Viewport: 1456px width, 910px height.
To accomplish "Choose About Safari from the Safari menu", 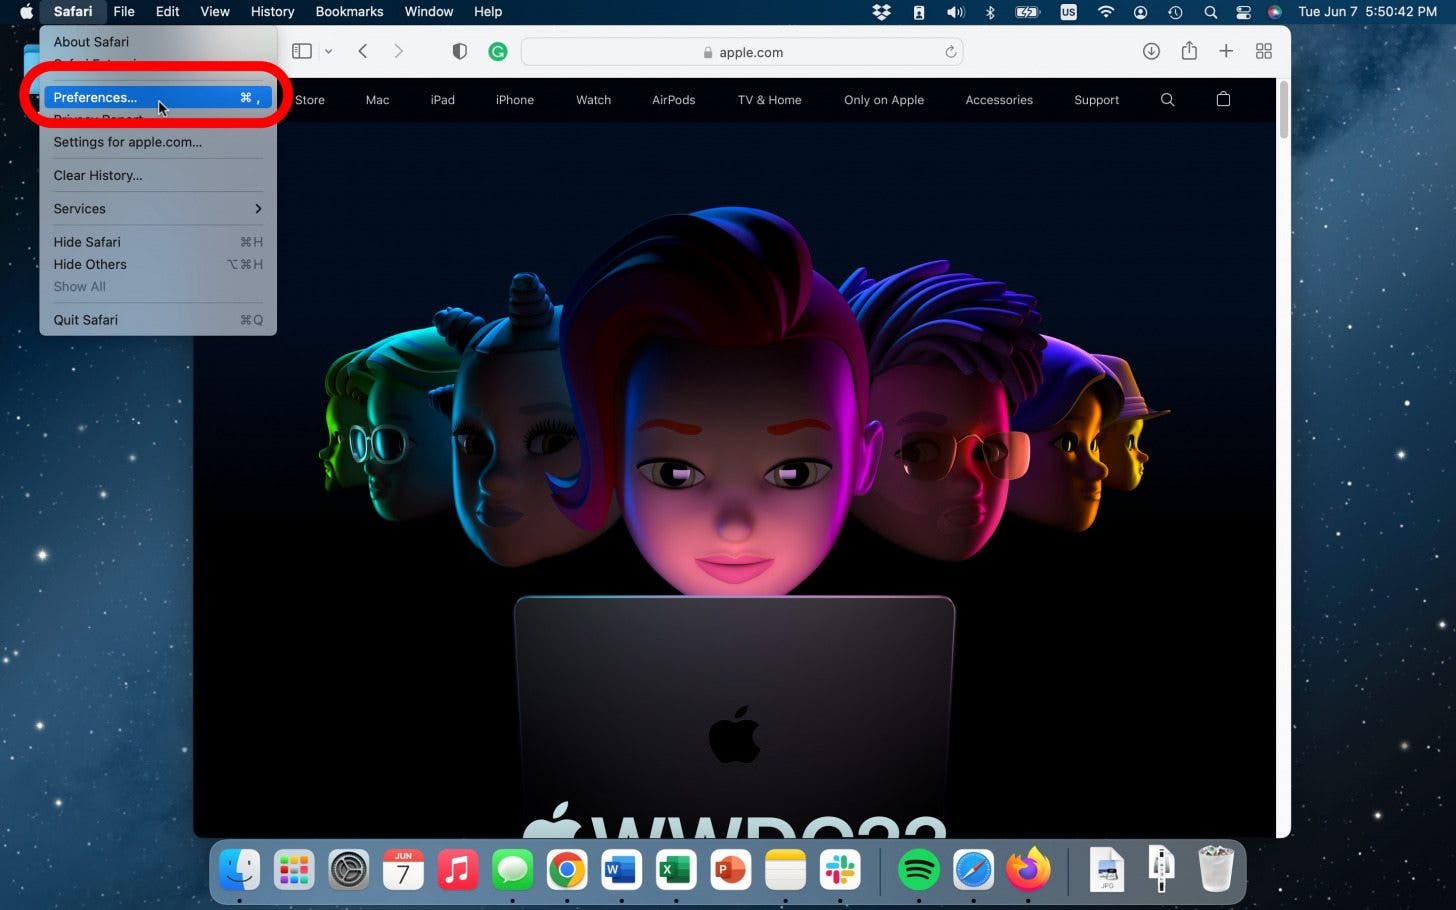I will tap(158, 42).
